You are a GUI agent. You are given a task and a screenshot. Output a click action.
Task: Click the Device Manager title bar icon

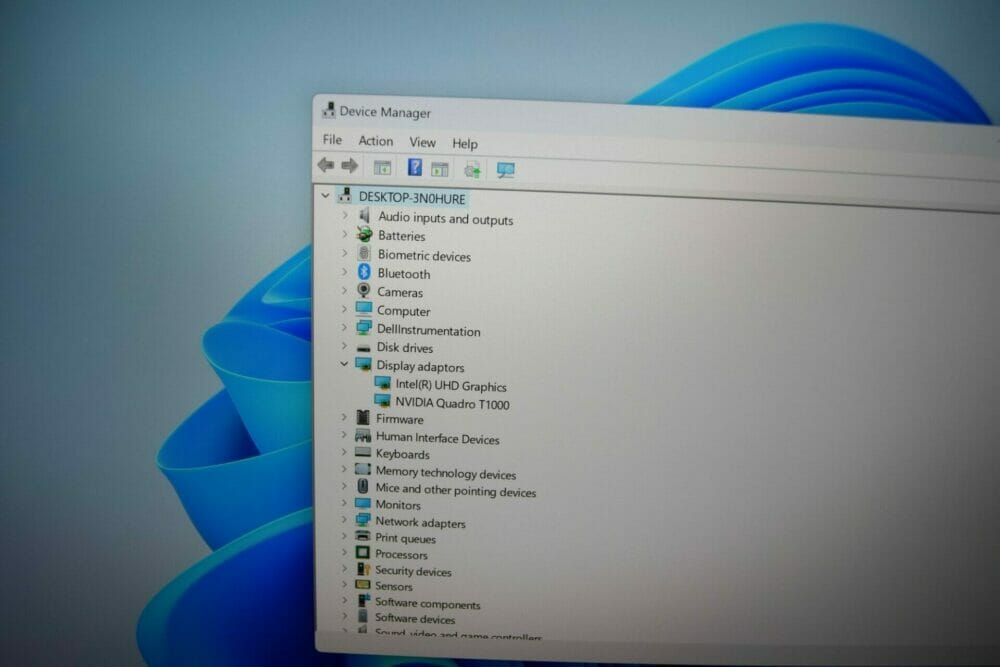pos(328,110)
